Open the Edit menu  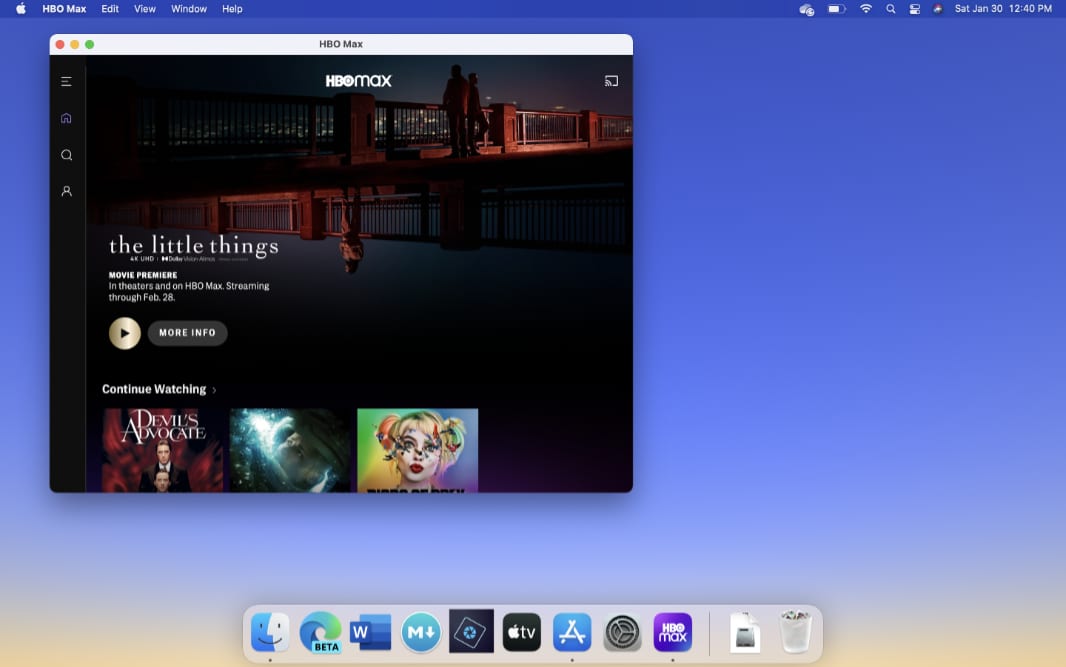tap(110, 9)
